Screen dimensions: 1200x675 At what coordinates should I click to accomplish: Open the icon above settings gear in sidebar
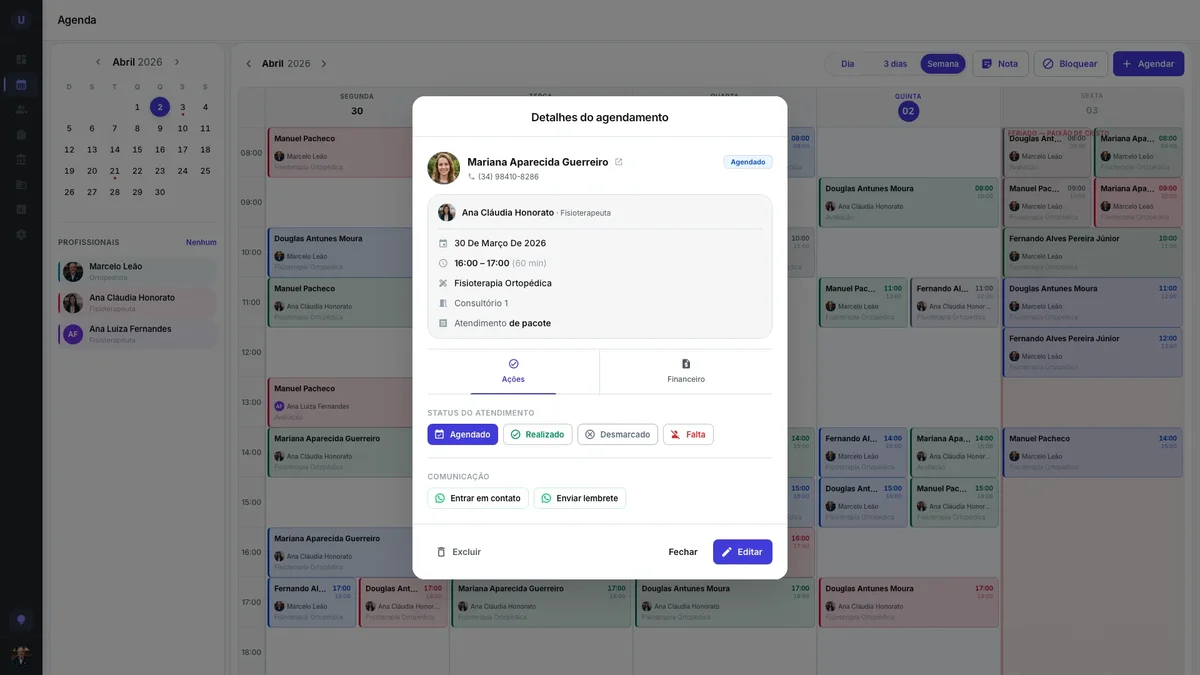pos(21,209)
